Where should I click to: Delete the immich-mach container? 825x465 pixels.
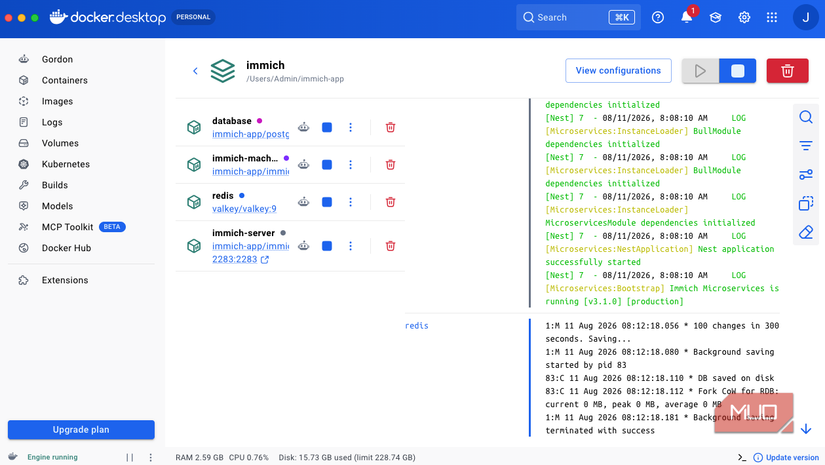click(390, 165)
